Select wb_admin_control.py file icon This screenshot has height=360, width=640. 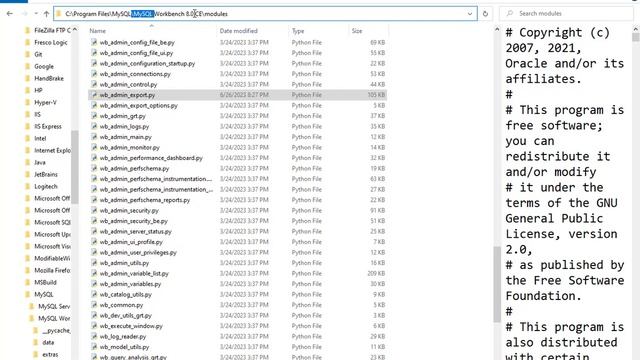[94, 84]
